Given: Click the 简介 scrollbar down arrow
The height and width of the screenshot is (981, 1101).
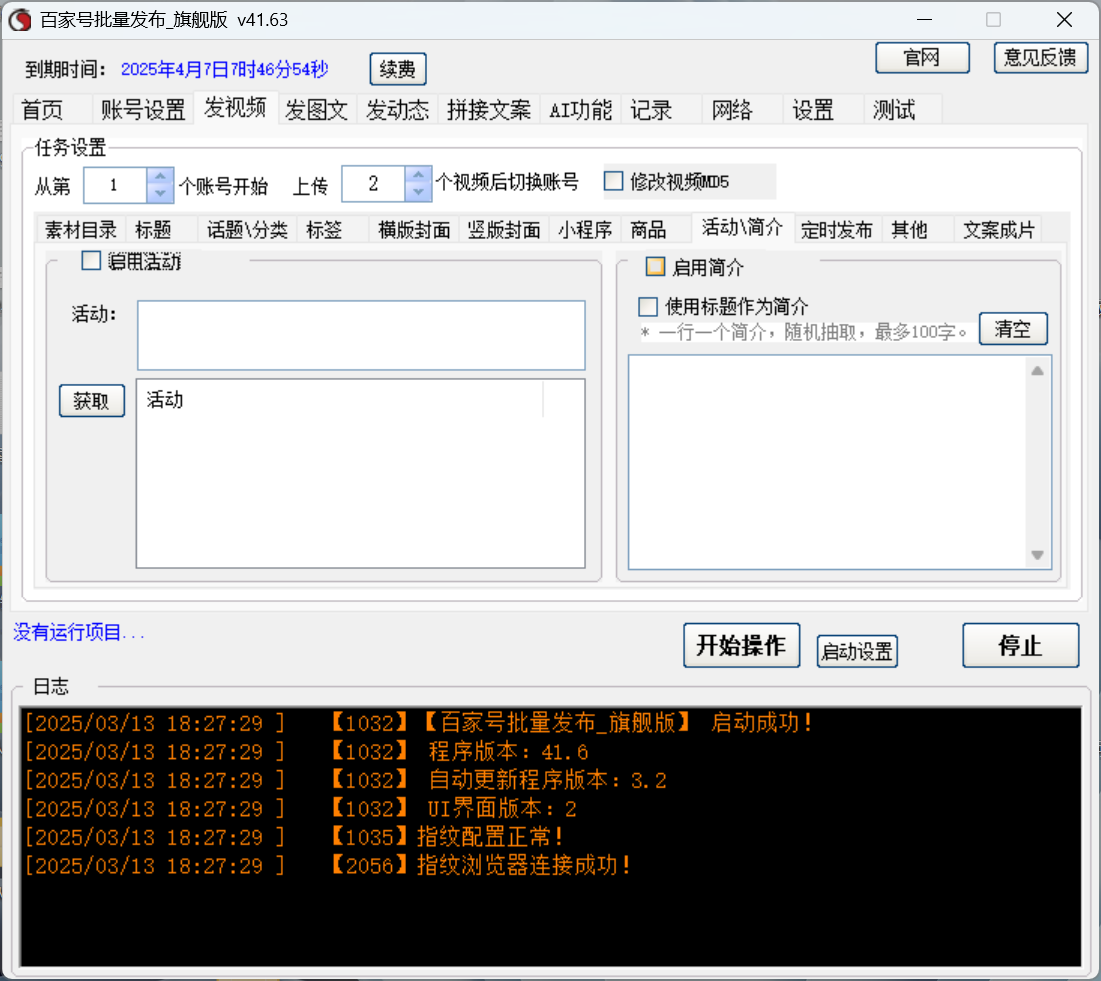Looking at the screenshot, I should point(1037,555).
